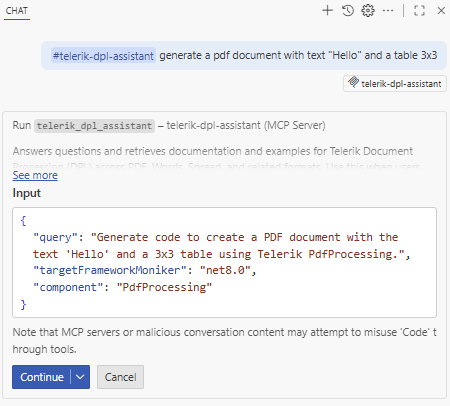Click the "component" key in JSON
This screenshot has height=406, width=450.
(68, 287)
